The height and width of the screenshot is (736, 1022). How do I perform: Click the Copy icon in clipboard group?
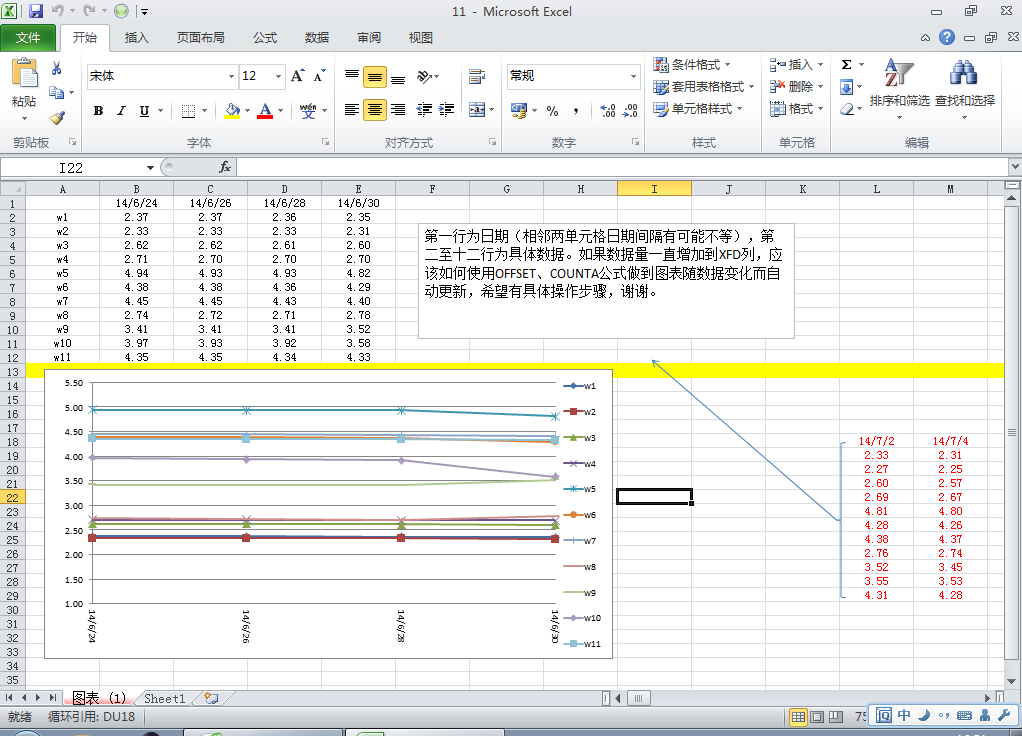(57, 93)
